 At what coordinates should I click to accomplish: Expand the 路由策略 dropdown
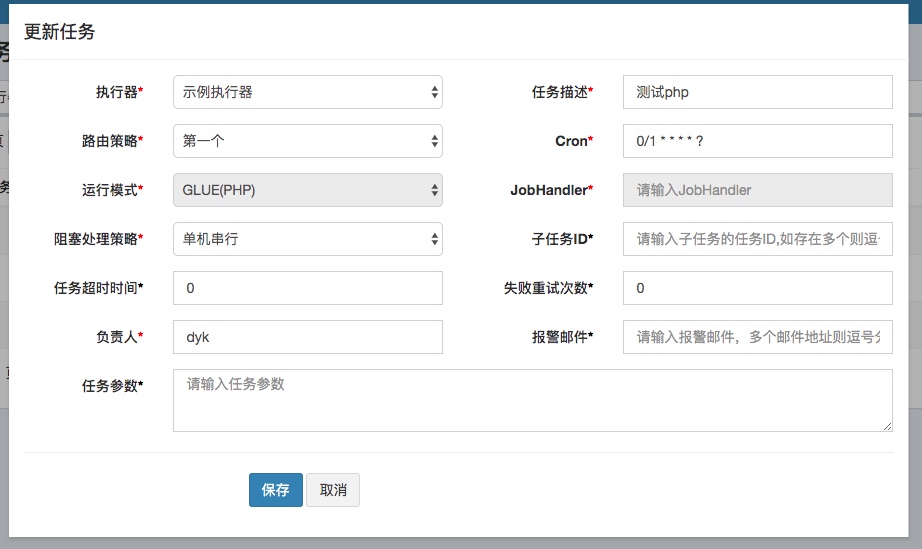(x=307, y=141)
